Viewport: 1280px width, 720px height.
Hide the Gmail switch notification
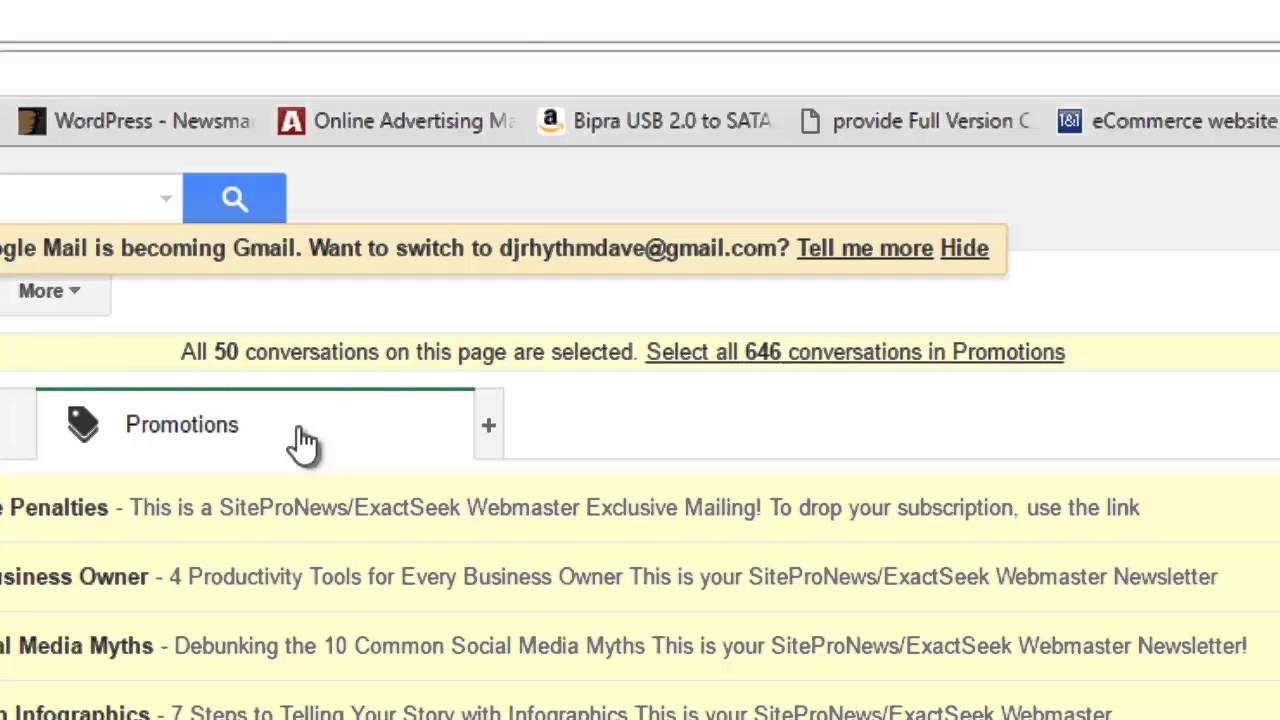tap(964, 248)
